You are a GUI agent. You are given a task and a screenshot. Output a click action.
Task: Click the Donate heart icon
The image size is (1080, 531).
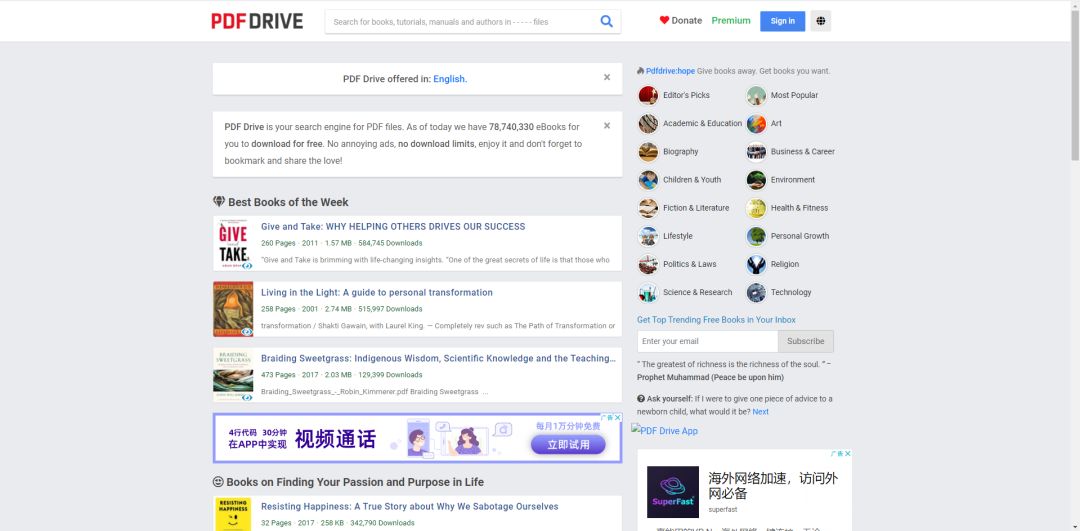pyautogui.click(x=664, y=21)
